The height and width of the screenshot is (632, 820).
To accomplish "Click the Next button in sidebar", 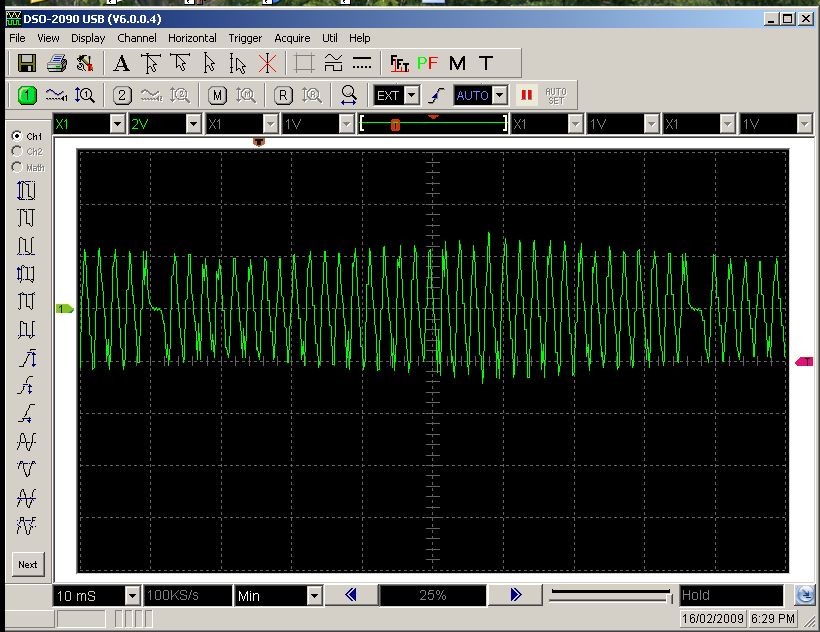I will click(28, 565).
